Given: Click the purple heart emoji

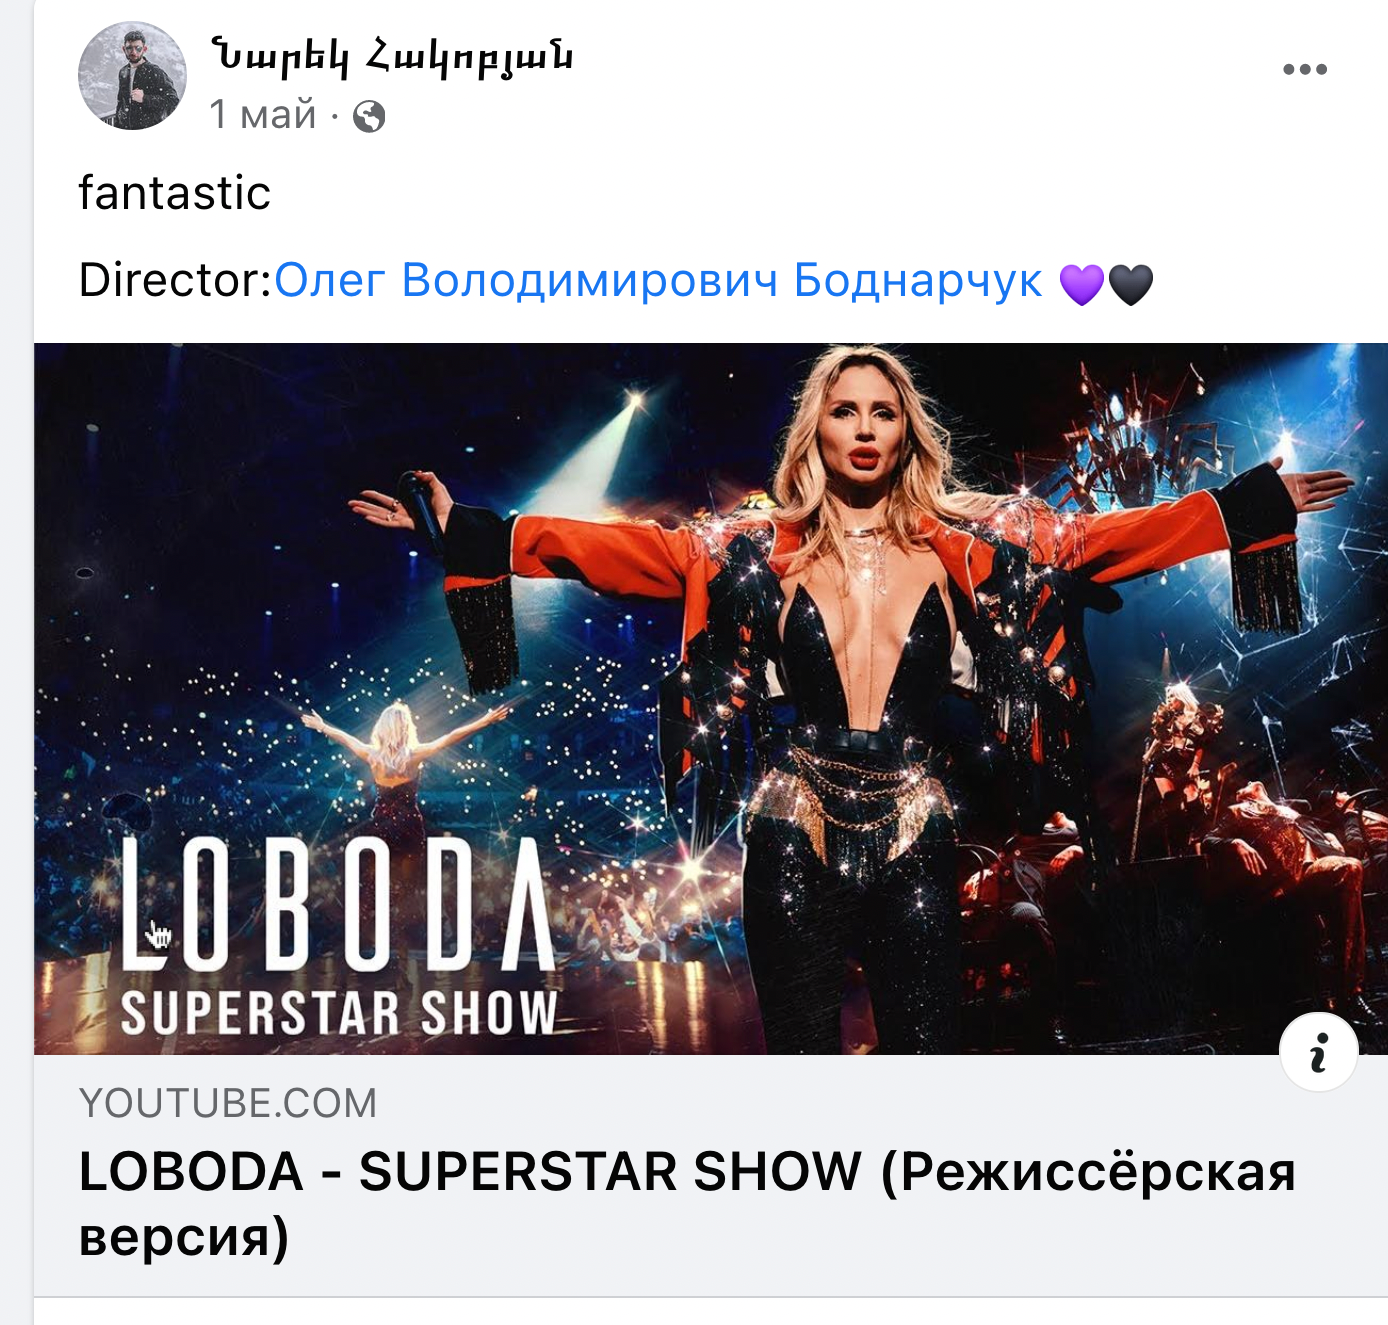Looking at the screenshot, I should [1081, 284].
